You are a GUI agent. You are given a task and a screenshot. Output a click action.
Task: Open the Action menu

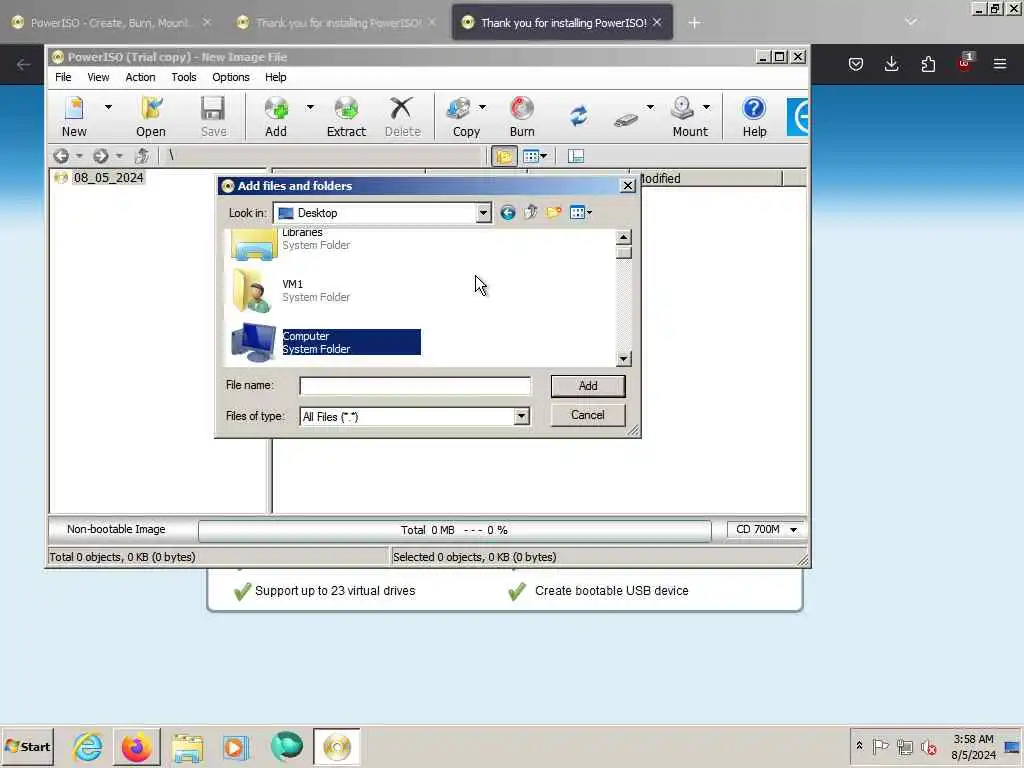coord(140,77)
